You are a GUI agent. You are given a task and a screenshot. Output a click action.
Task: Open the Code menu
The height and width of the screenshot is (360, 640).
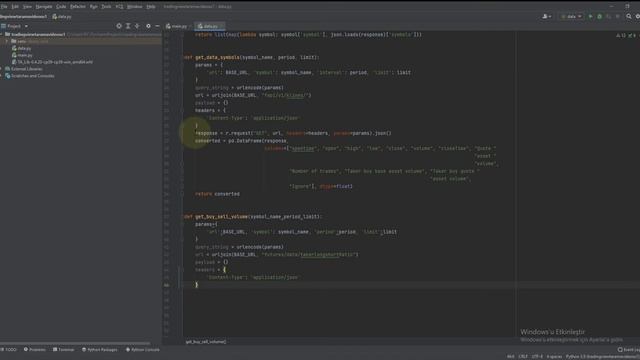[61, 7]
